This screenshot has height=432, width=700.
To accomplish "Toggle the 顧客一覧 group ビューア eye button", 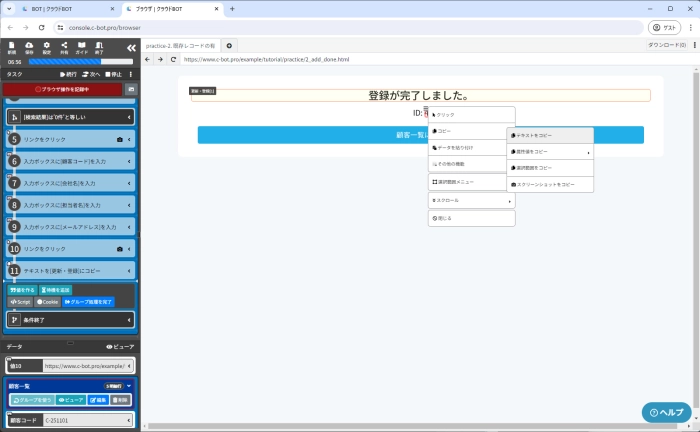I will [70, 399].
